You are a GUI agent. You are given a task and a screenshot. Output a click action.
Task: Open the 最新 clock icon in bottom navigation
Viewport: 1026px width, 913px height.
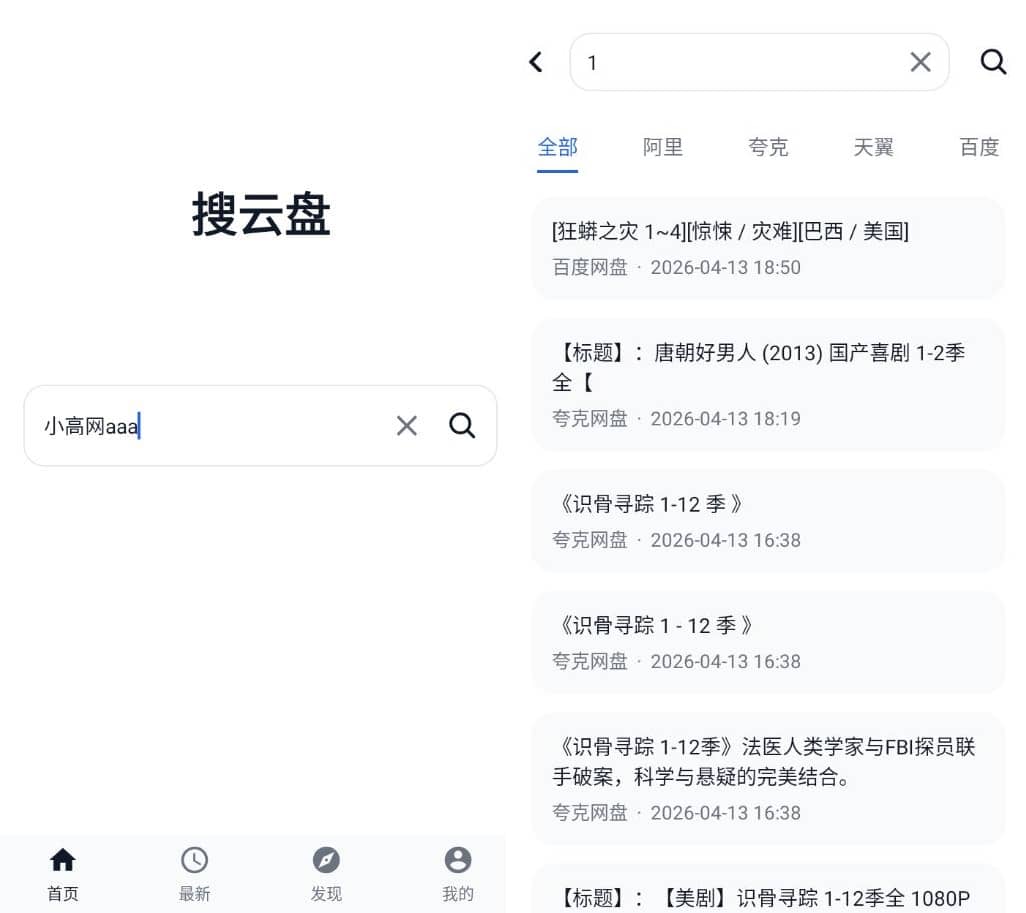tap(194, 858)
